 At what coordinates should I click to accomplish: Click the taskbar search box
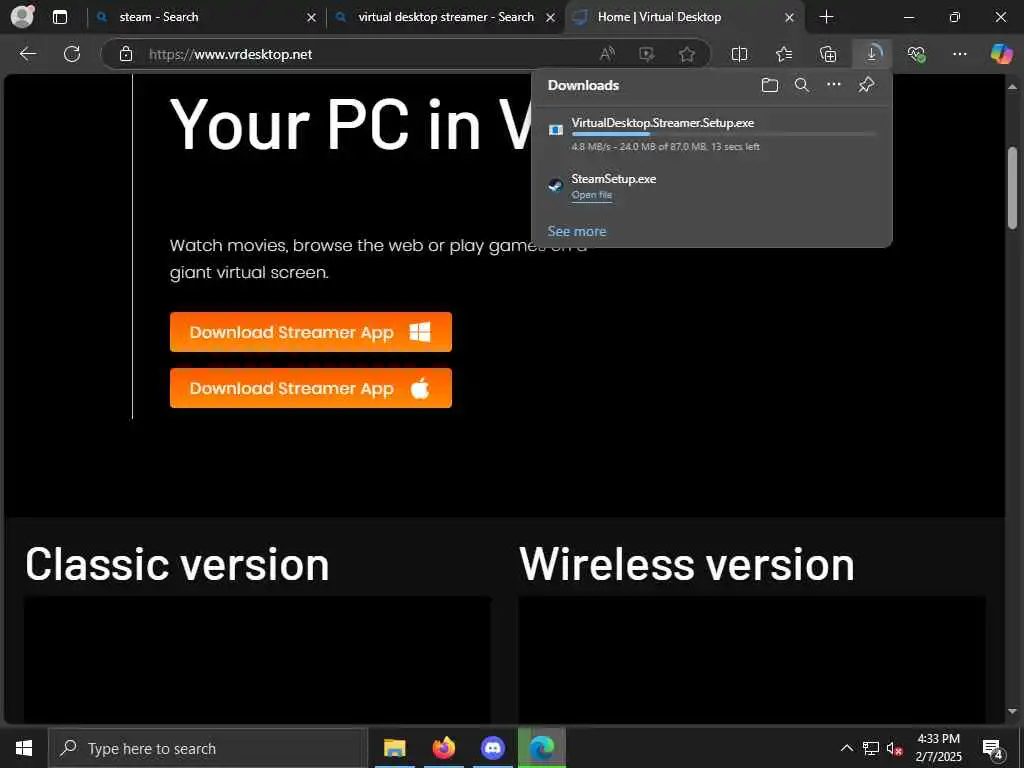click(x=208, y=748)
